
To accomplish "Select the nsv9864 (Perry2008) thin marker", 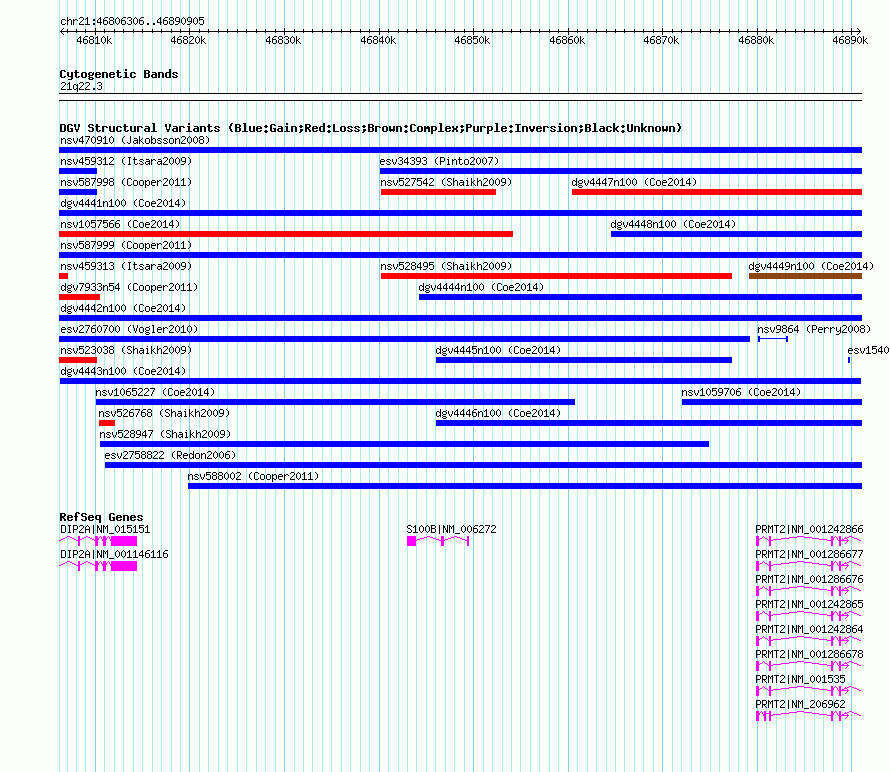I will click(773, 339).
